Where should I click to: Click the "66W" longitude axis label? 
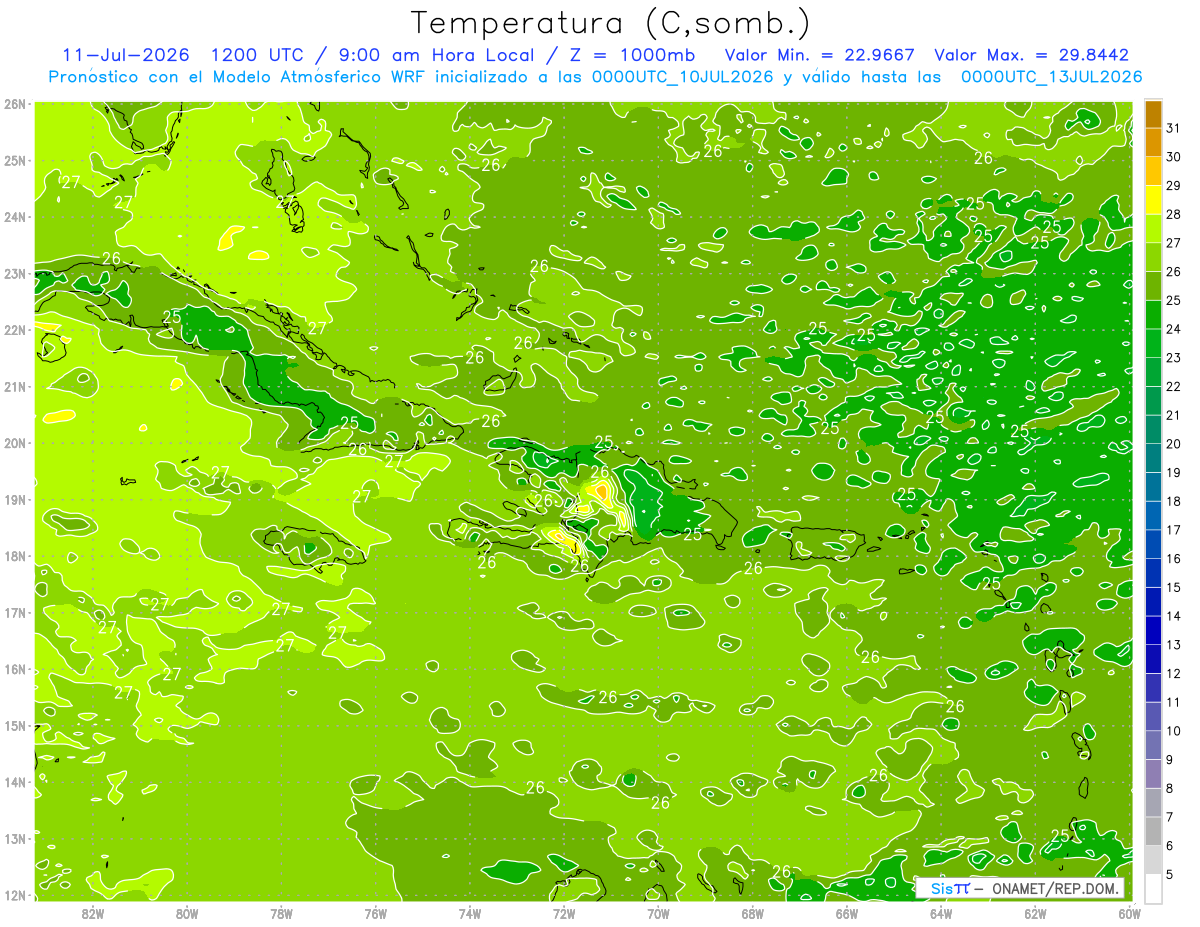[x=847, y=913]
